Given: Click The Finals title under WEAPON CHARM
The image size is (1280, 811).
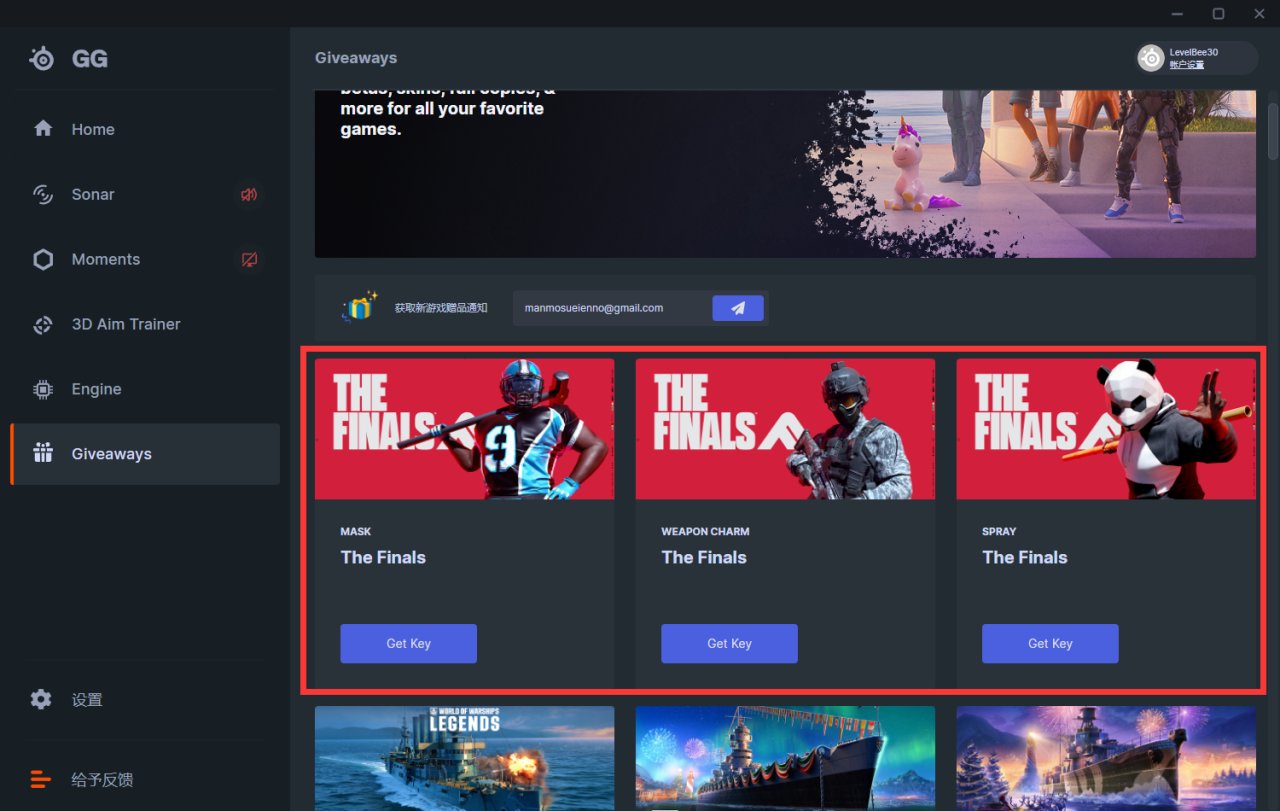Looking at the screenshot, I should (704, 557).
